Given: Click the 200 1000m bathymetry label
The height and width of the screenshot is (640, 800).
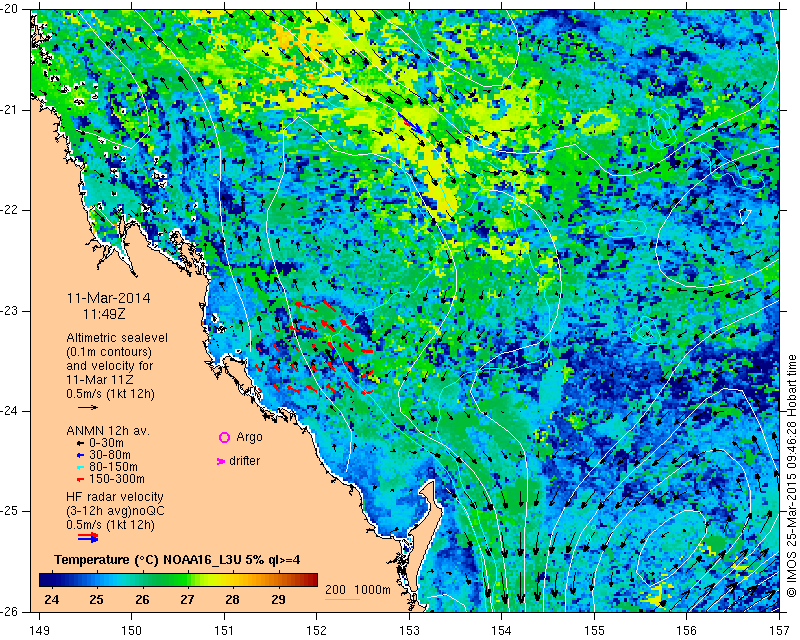Looking at the screenshot, I should pyautogui.click(x=358, y=590).
